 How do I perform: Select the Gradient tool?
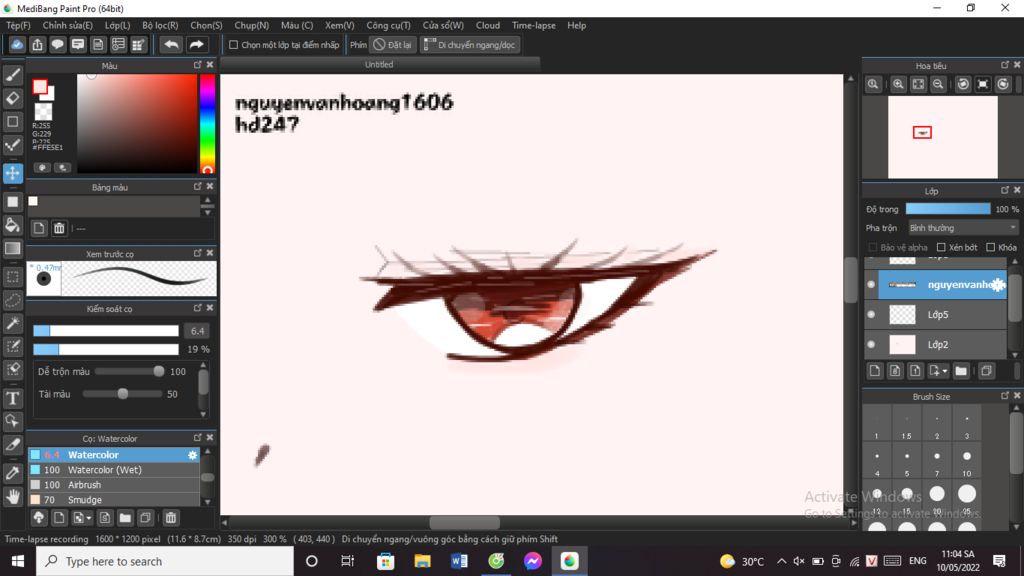pos(12,248)
